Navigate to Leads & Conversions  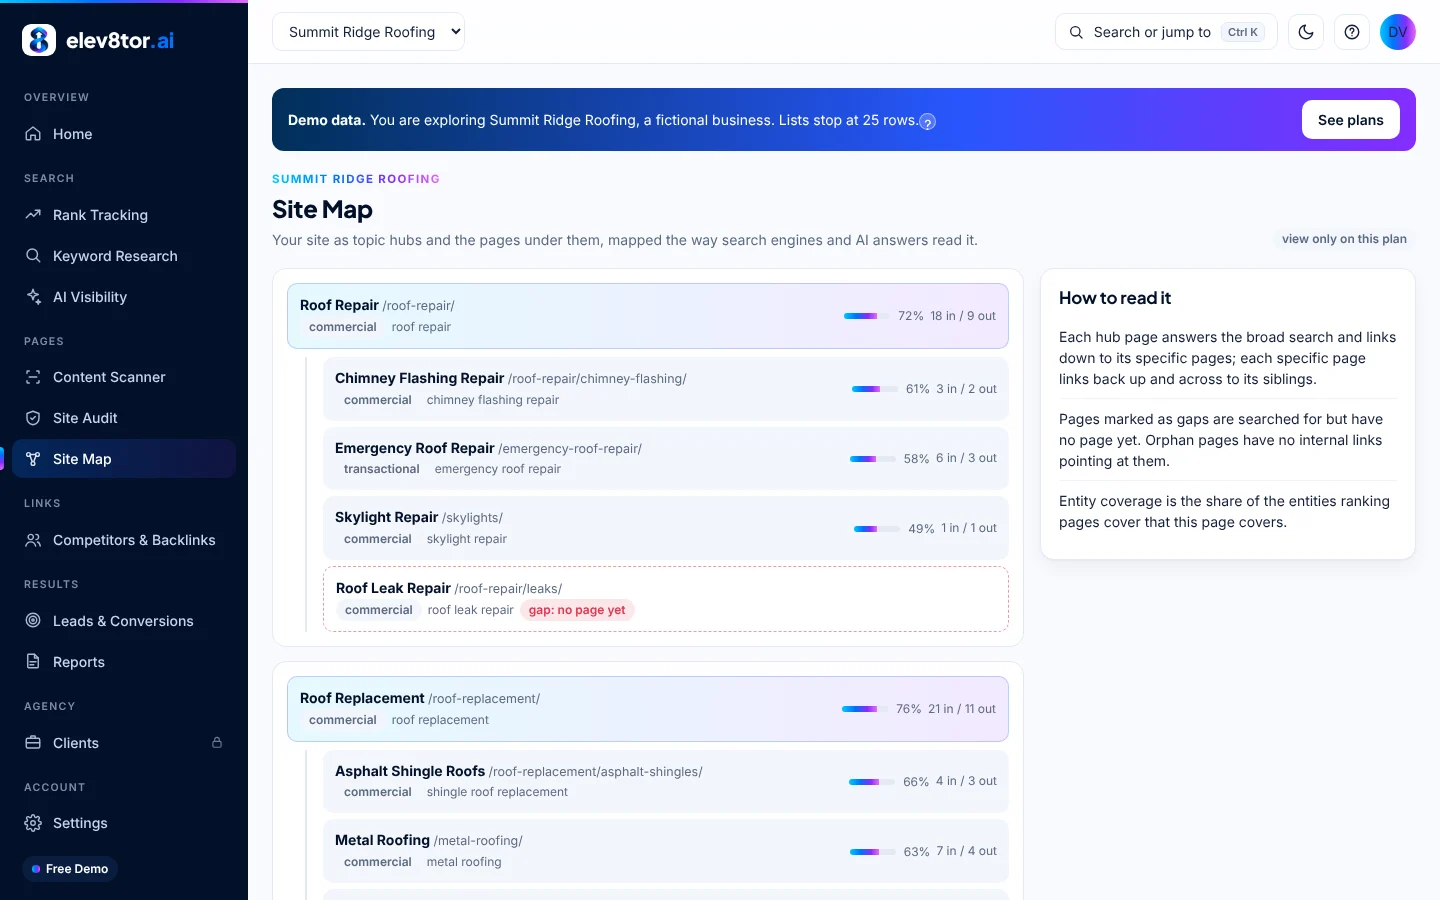click(x=124, y=621)
